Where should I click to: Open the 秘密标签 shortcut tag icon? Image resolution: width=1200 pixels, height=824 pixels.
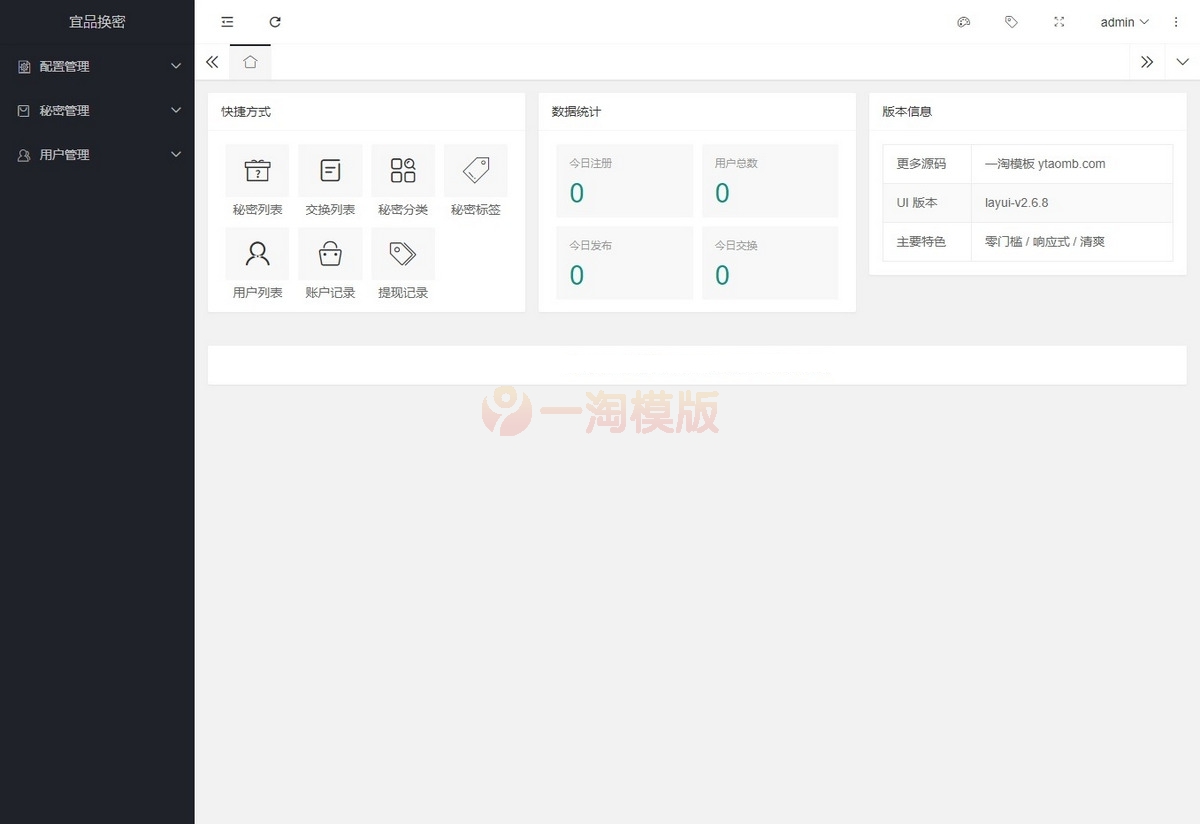pyautogui.click(x=476, y=171)
